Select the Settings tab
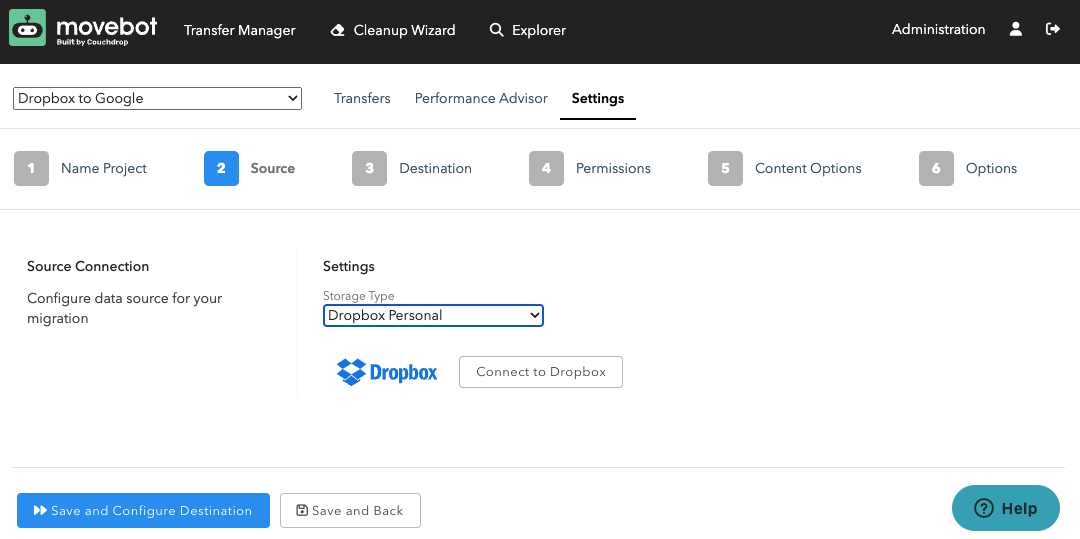 [x=598, y=98]
